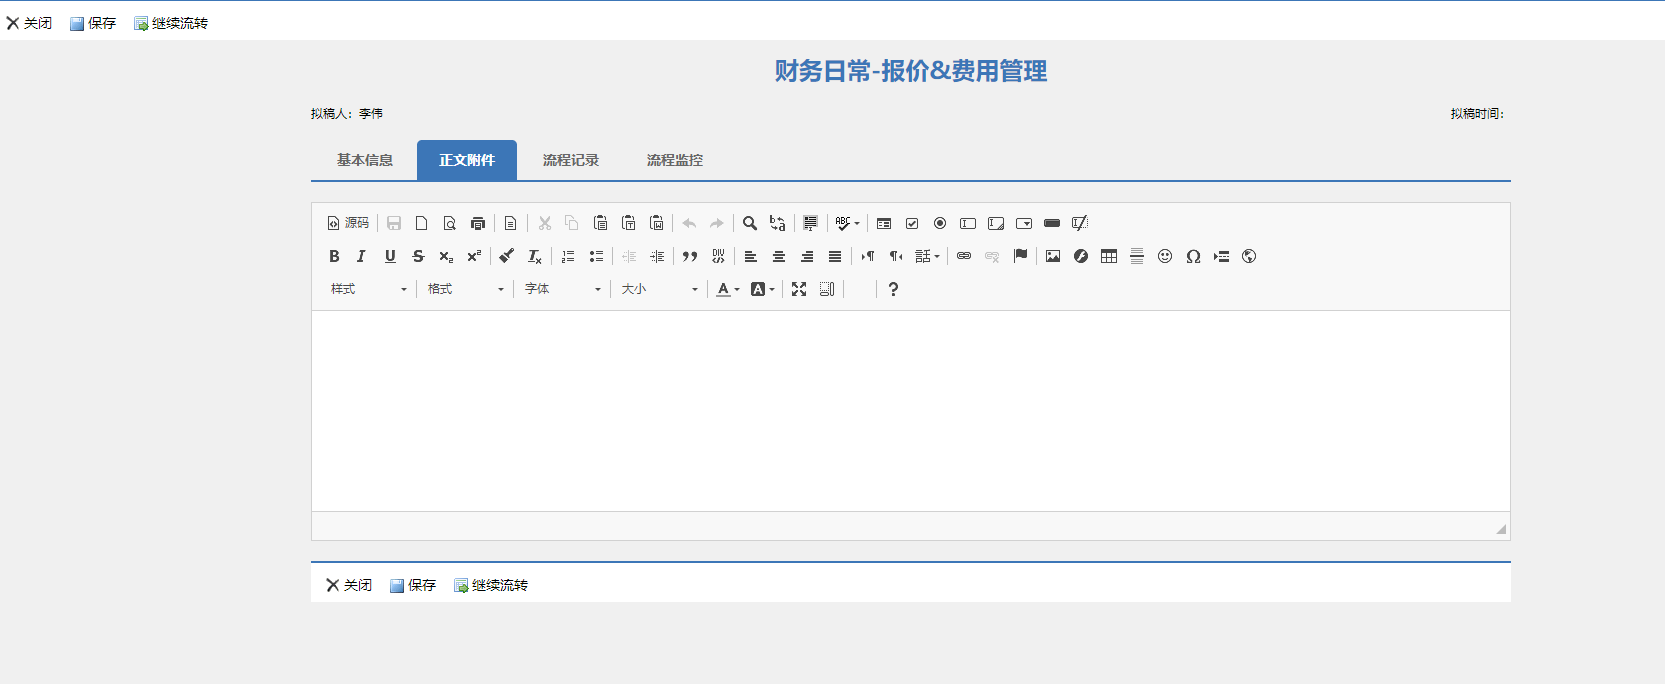Open the 样式 styles dropdown
This screenshot has height=684, width=1665.
(369, 289)
